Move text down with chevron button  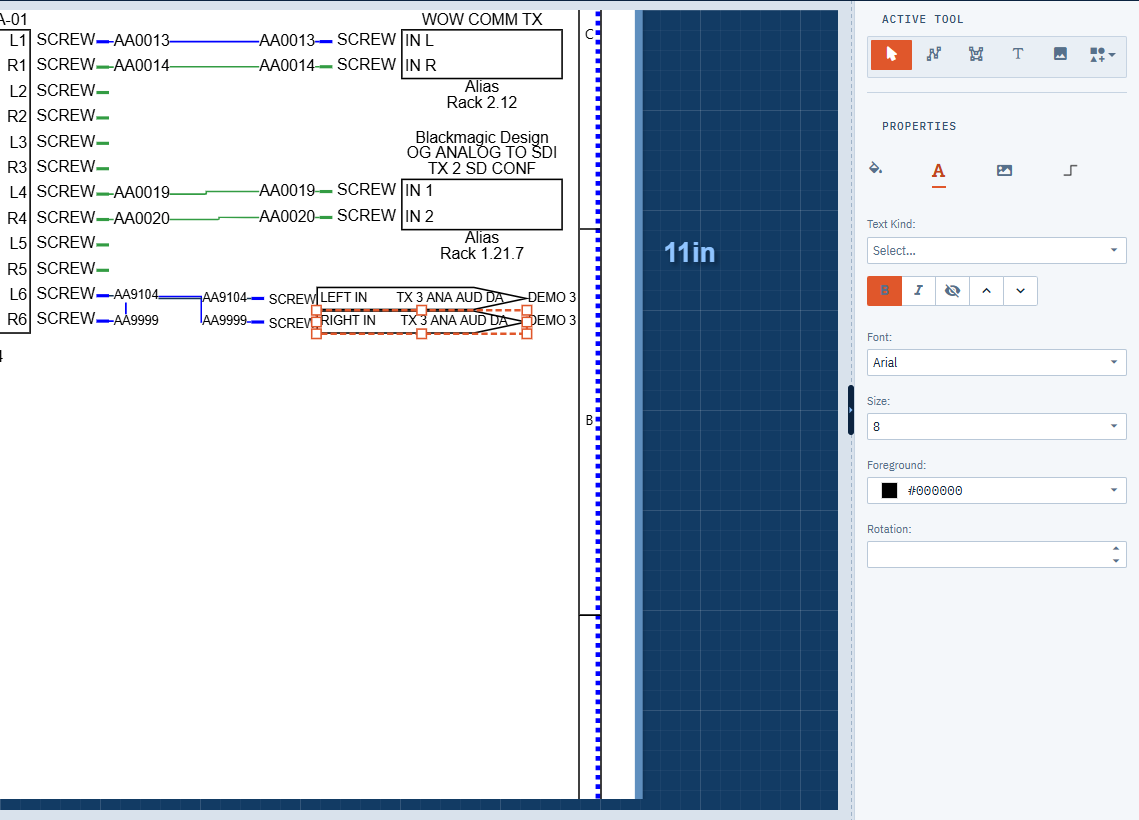tap(1021, 291)
